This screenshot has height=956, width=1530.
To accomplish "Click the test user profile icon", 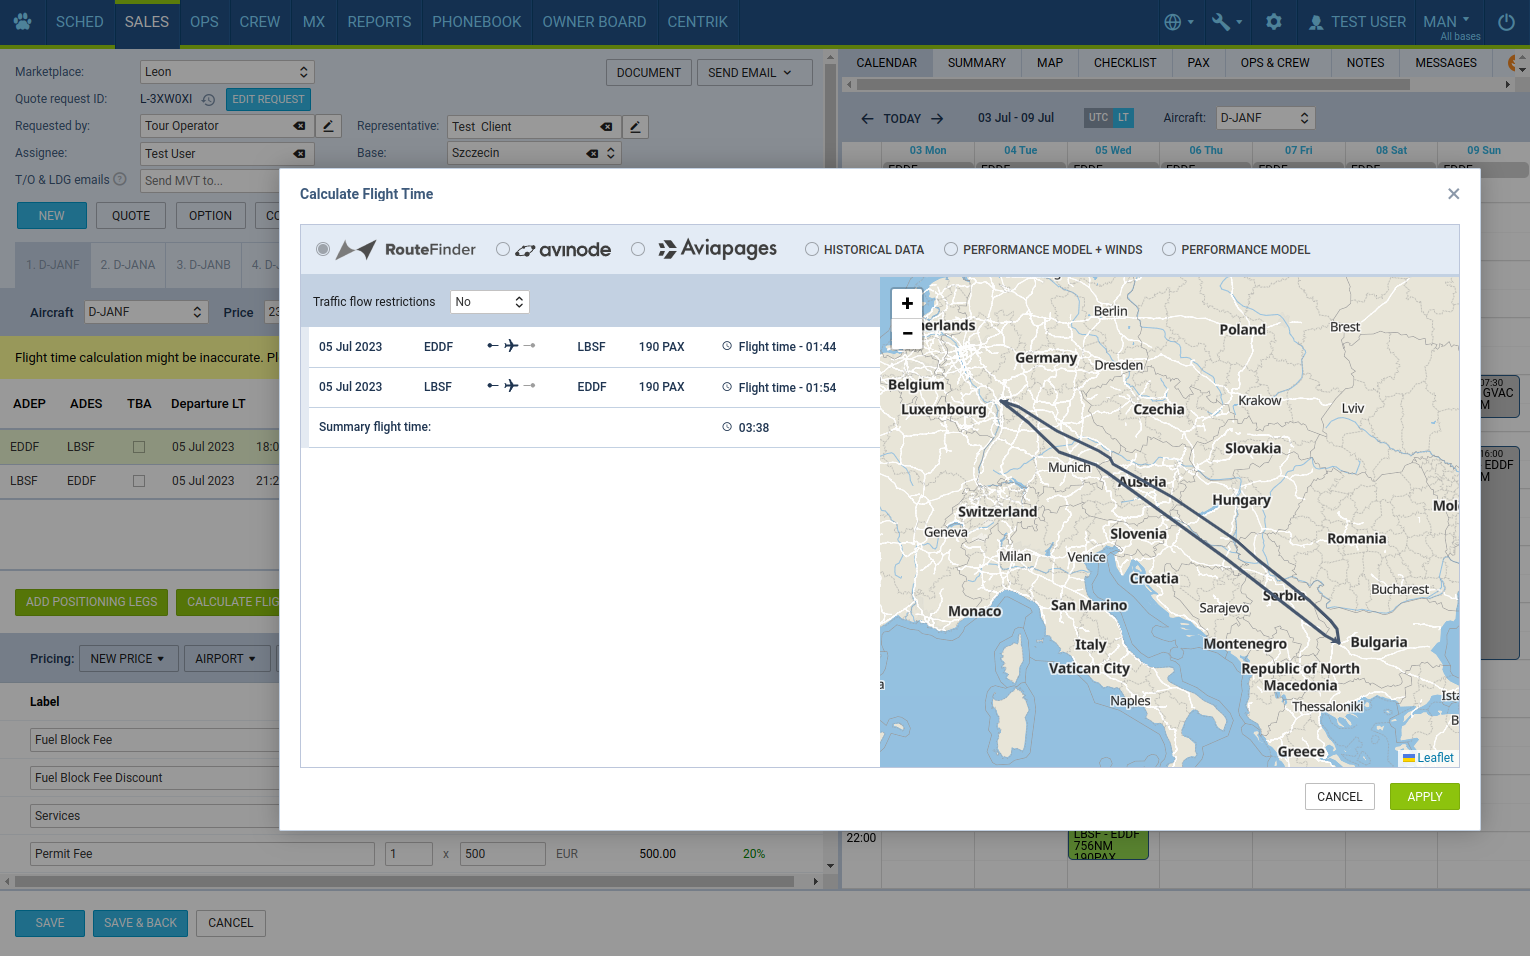I will click(x=1316, y=22).
